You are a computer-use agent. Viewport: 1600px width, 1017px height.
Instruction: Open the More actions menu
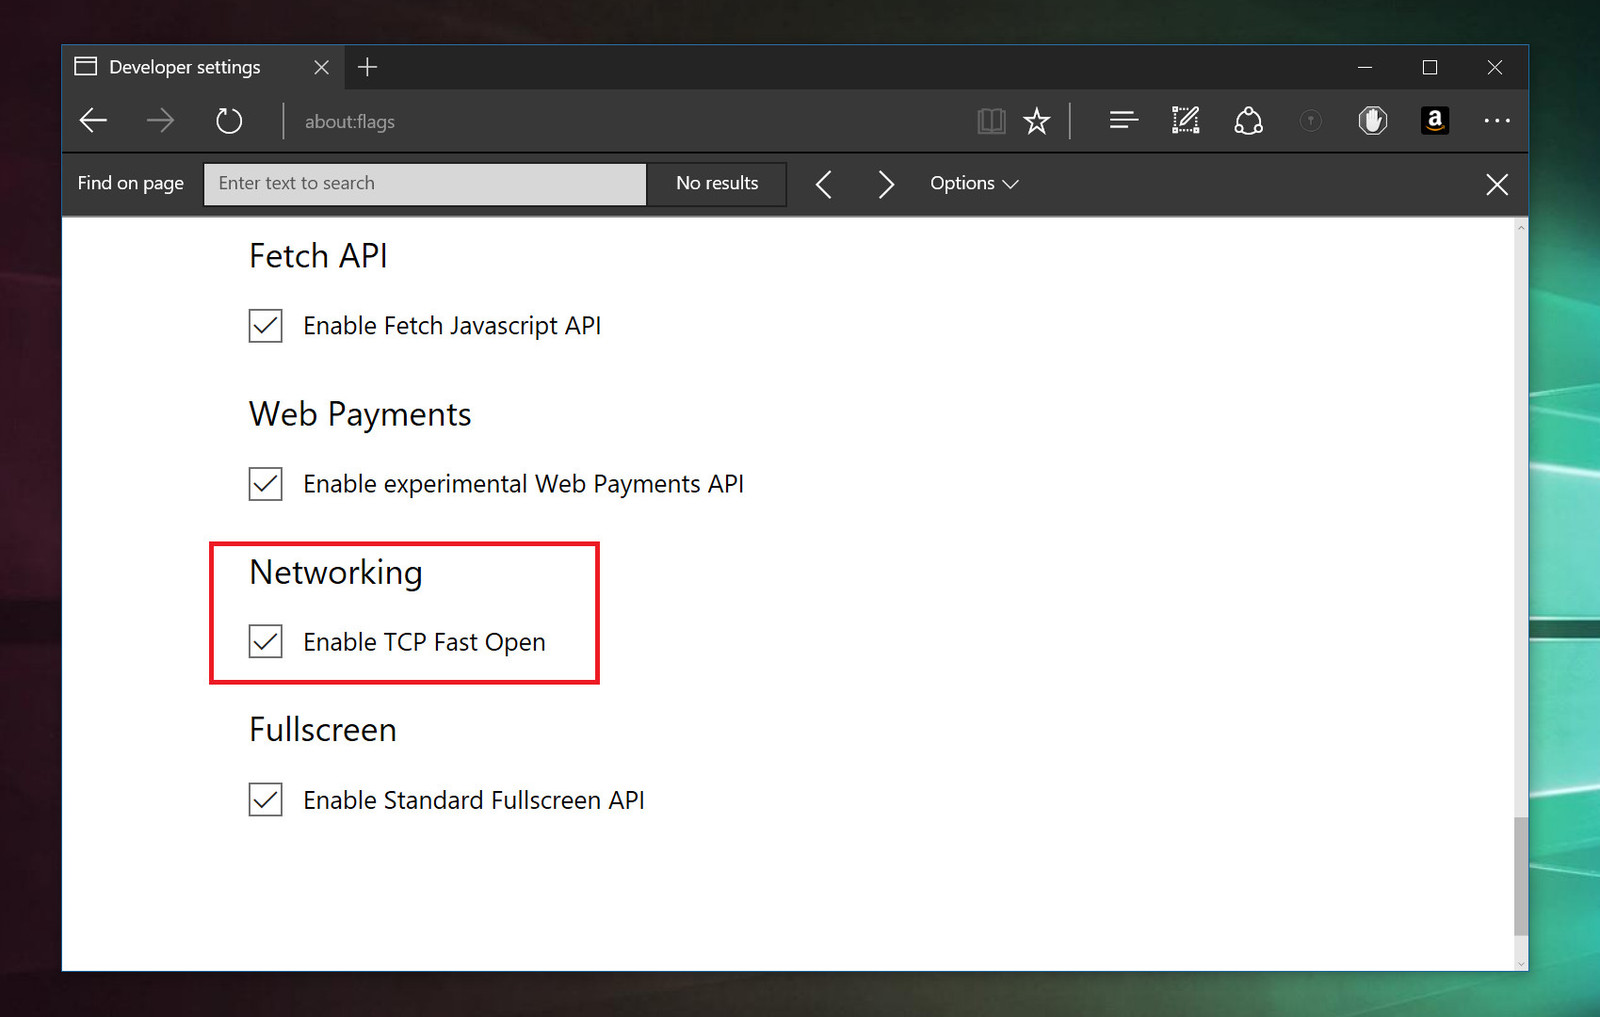[1497, 120]
